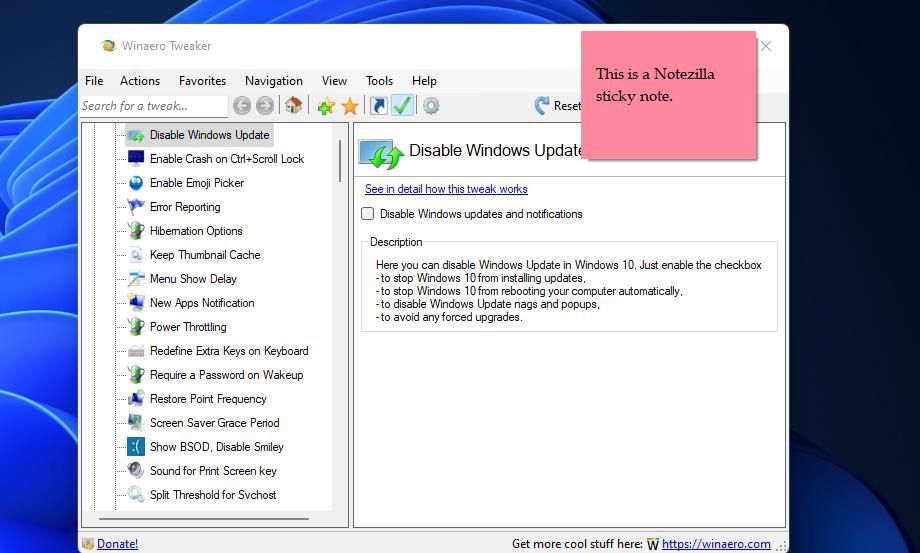Open See in detail how this tweak works link
The image size is (920, 553).
point(446,189)
